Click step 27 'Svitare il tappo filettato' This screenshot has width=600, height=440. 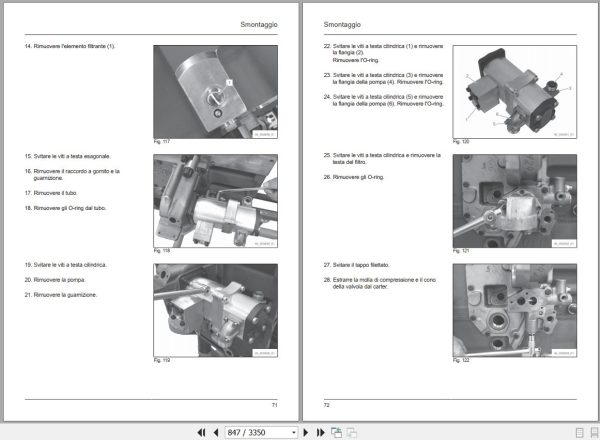357,265
